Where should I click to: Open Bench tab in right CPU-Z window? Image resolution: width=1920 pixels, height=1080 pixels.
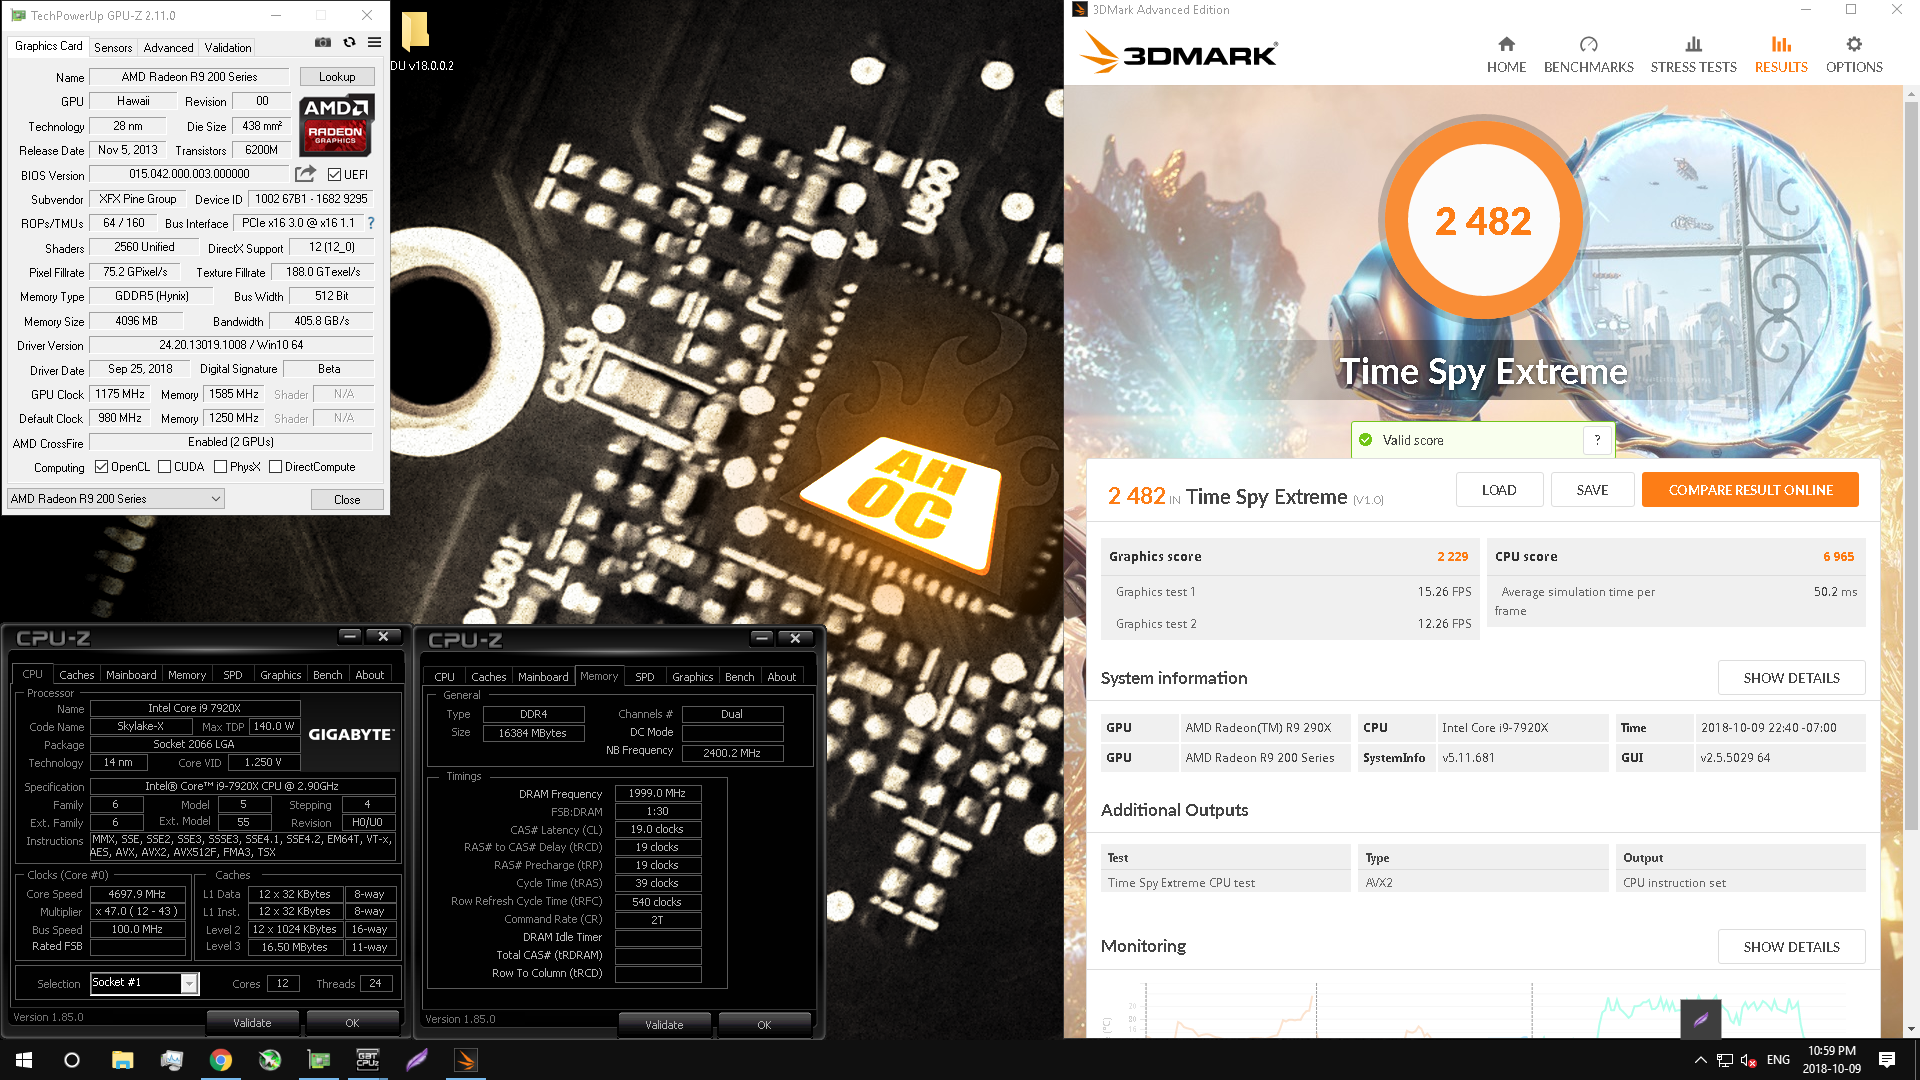click(739, 677)
